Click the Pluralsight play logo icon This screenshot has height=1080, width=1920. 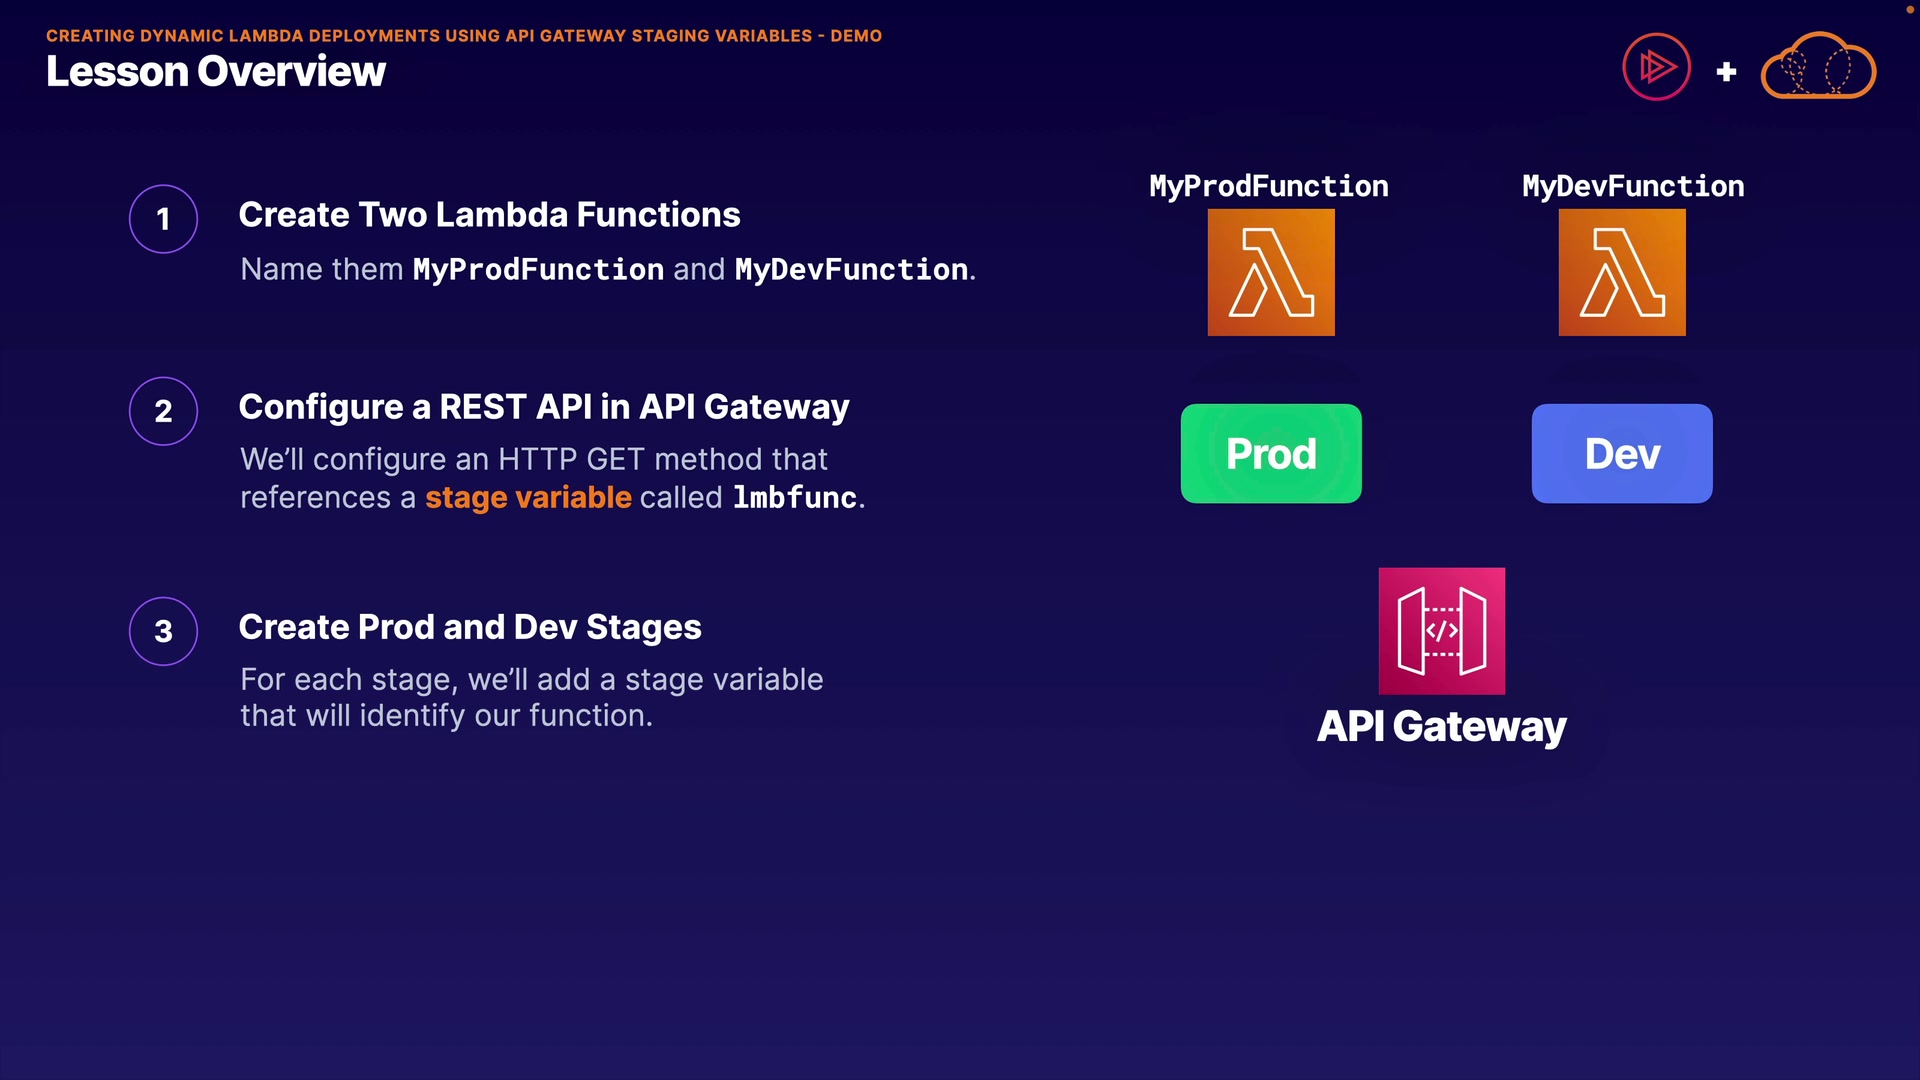point(1656,67)
